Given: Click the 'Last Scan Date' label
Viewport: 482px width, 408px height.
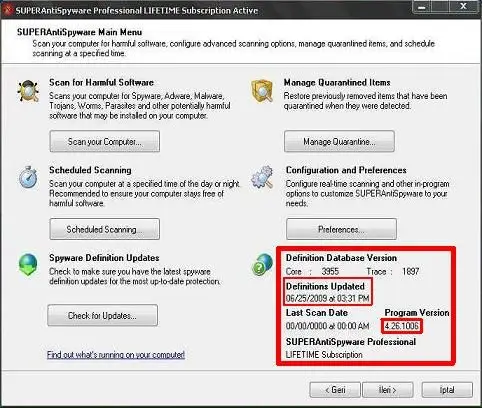Looking at the screenshot, I should (x=317, y=313).
